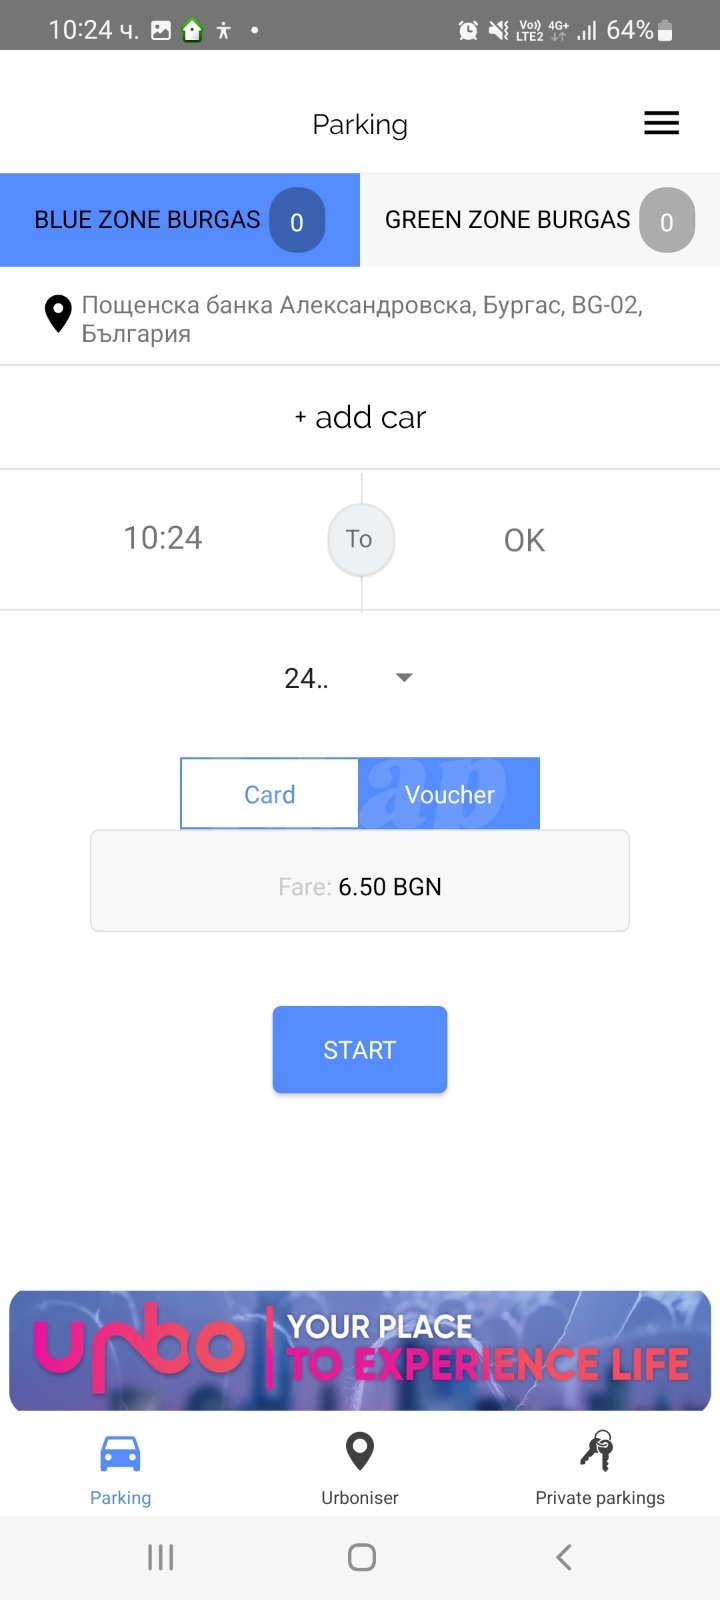The width and height of the screenshot is (720, 1600).
Task: Tap Android home navigation icon
Action: pos(361,1557)
